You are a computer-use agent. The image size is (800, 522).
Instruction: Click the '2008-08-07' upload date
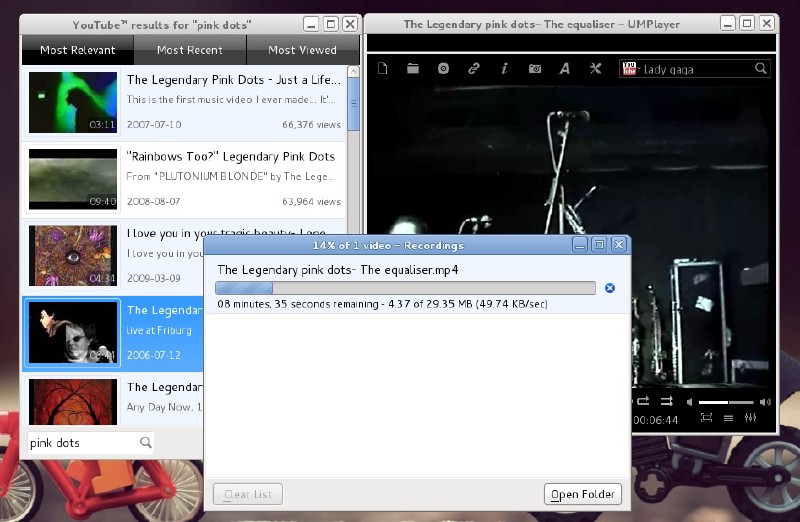(154, 202)
